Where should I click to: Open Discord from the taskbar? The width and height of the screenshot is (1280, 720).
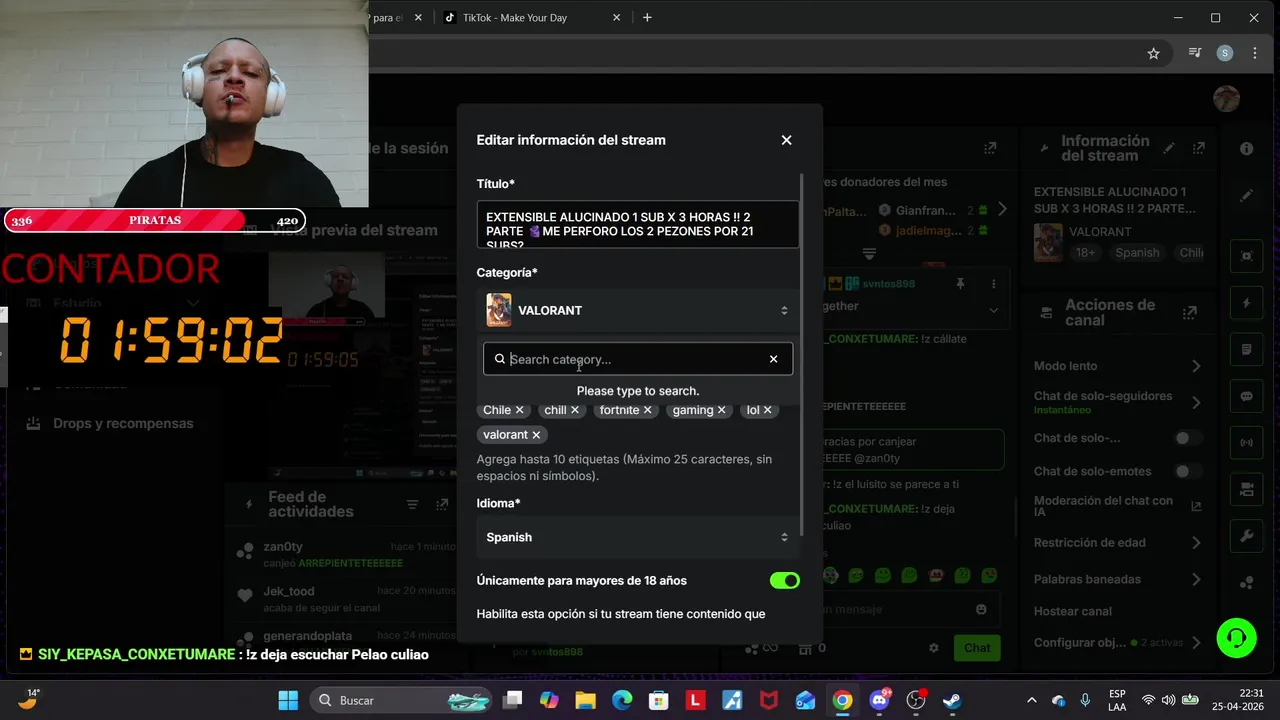click(x=881, y=700)
